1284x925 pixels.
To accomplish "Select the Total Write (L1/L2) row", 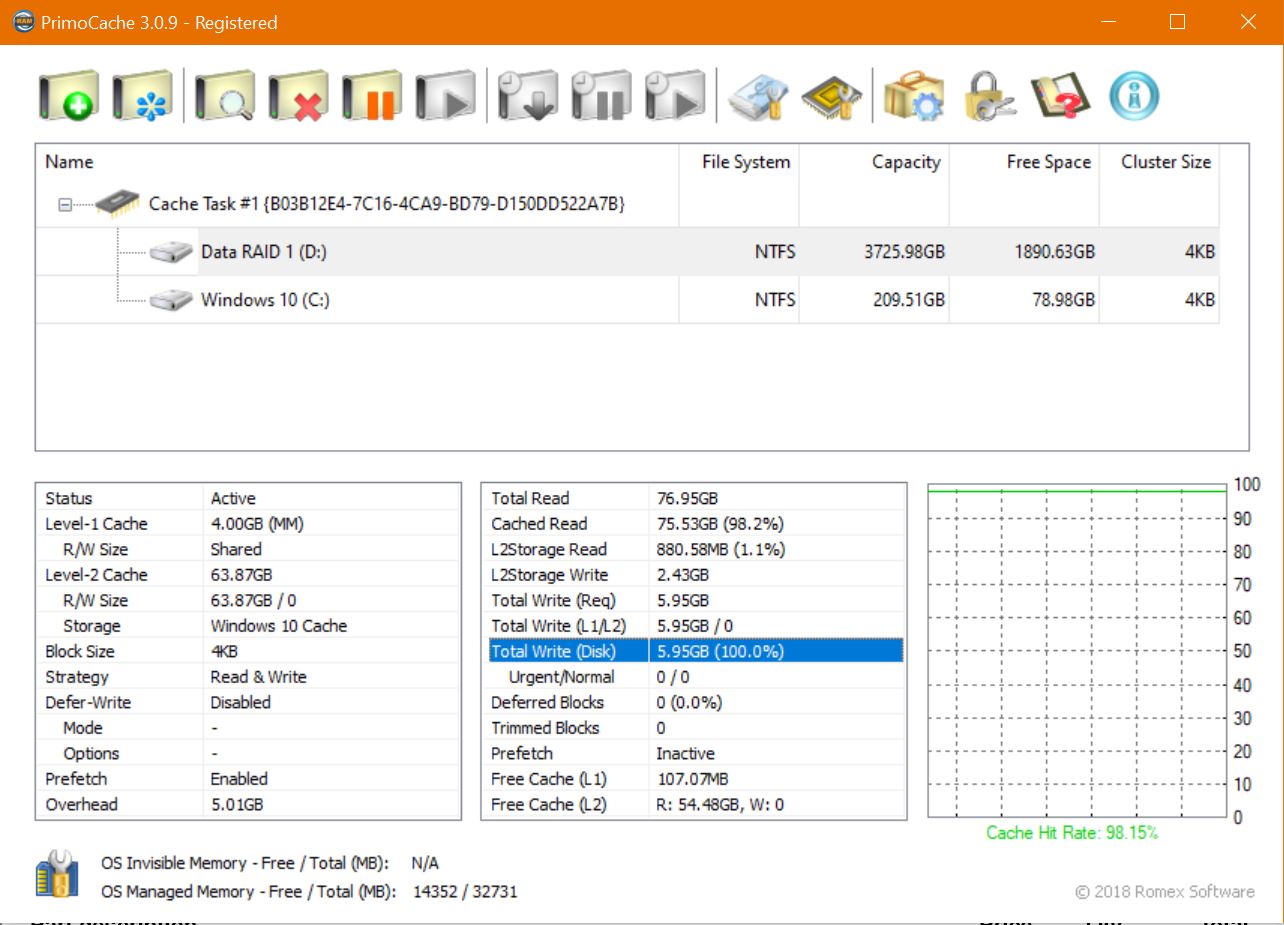I will tap(695, 626).
